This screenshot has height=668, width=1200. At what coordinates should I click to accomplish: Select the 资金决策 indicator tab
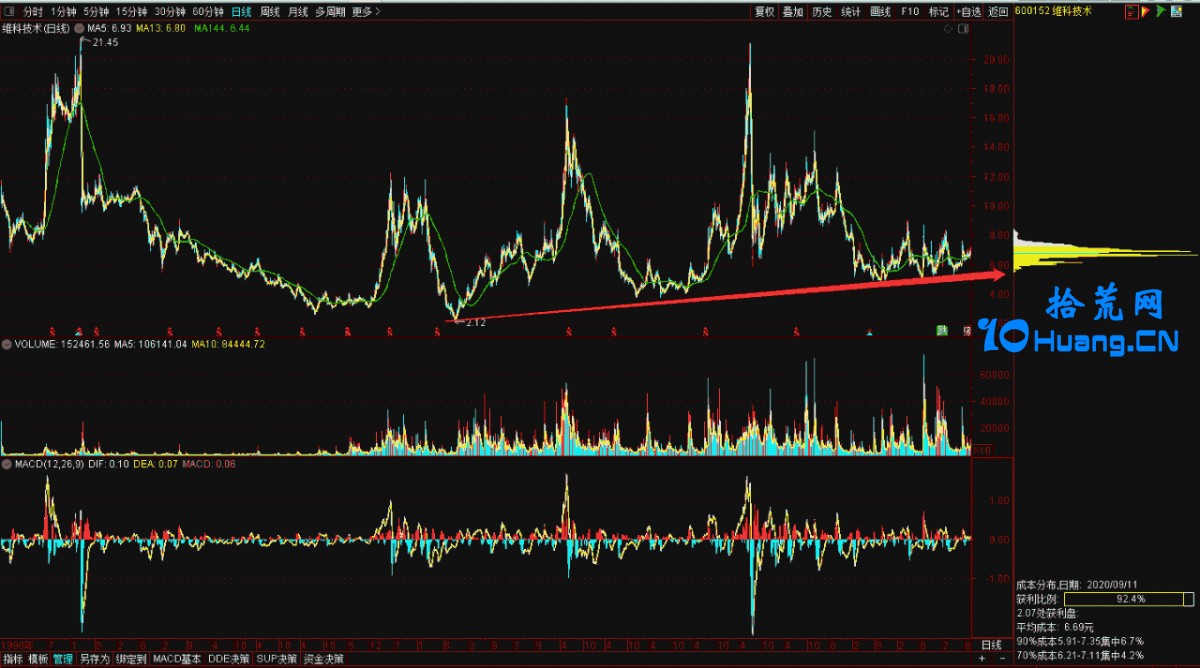[x=324, y=660]
